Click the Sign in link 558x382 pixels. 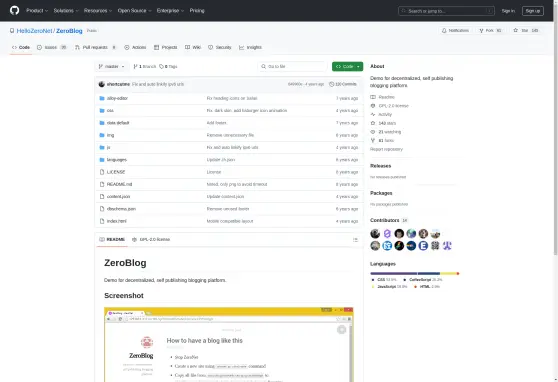pos(508,11)
